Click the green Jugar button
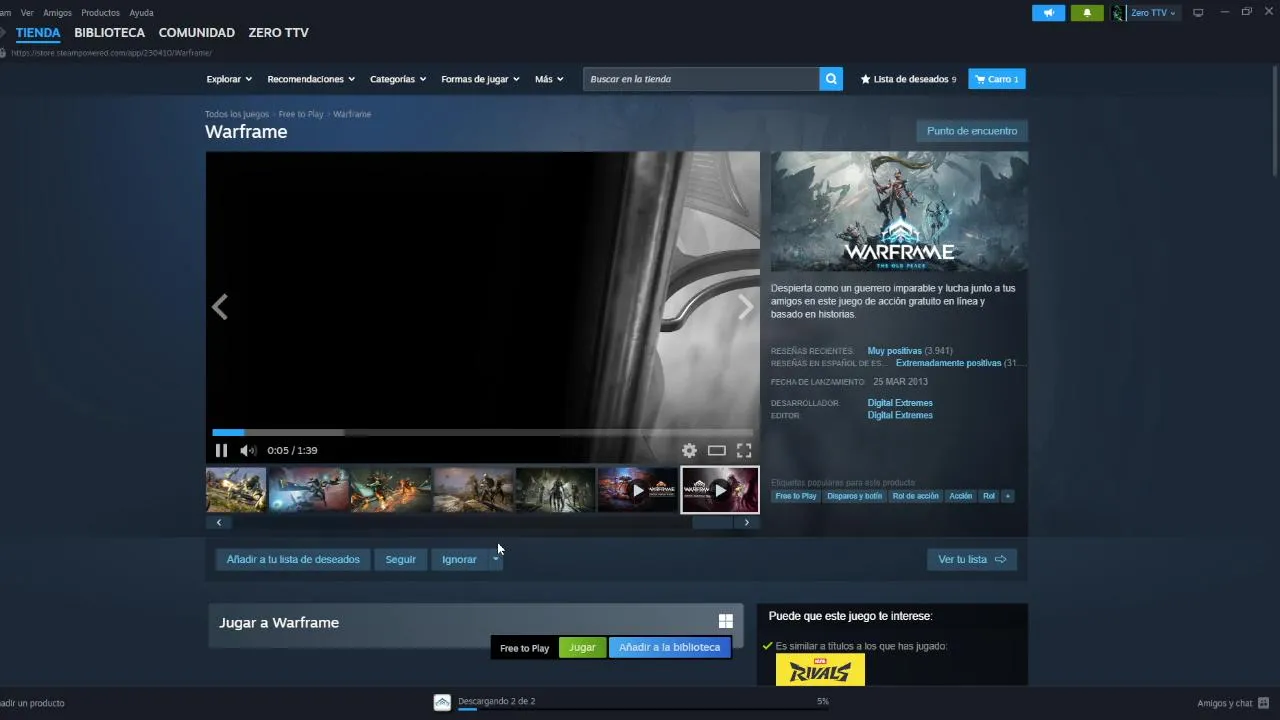Screen dimensions: 1280x720 pyautogui.click(x=582, y=648)
